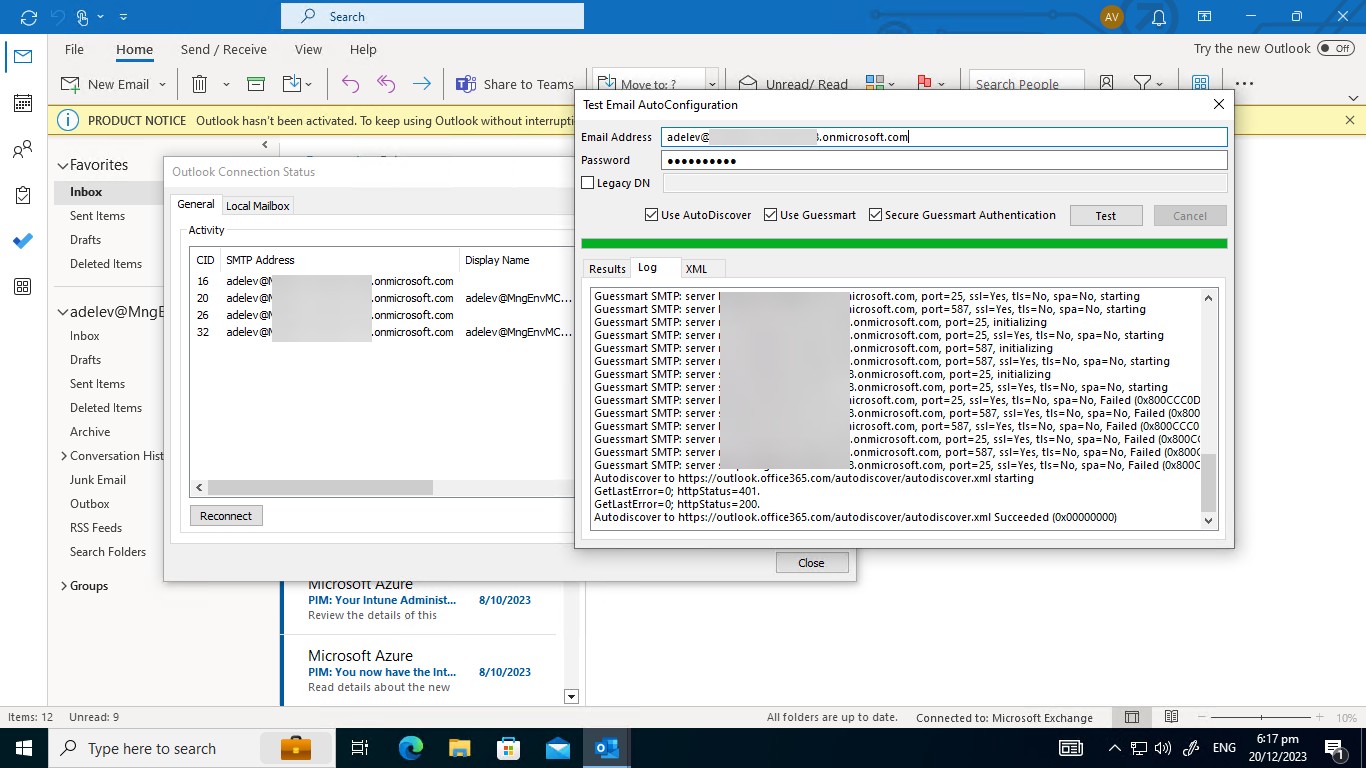Open the View ribbon tab

[308, 49]
